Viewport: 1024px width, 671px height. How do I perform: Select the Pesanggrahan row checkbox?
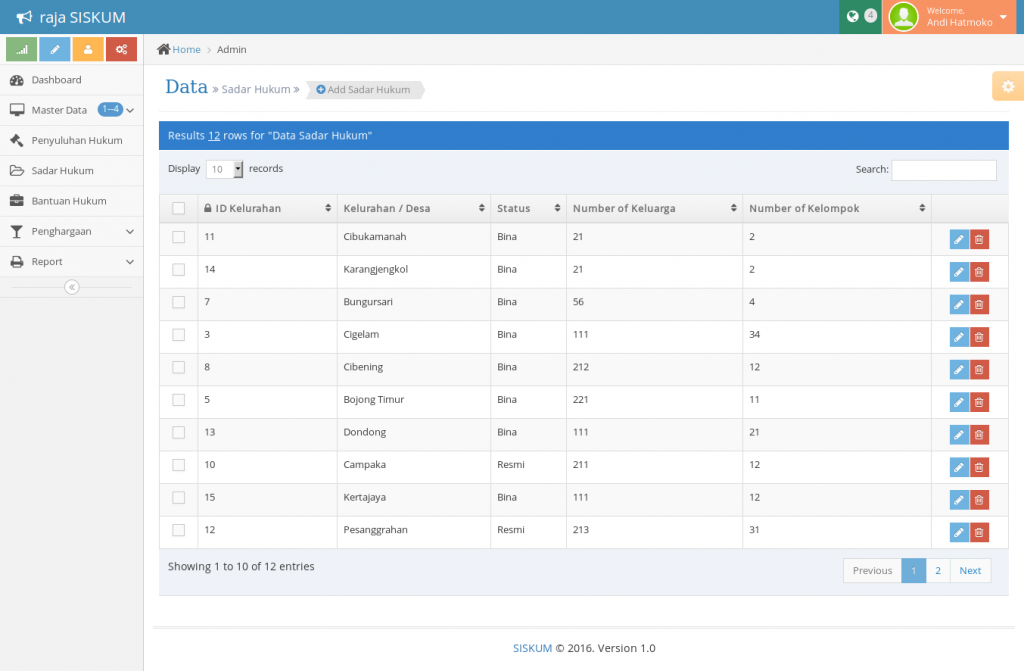(x=179, y=530)
